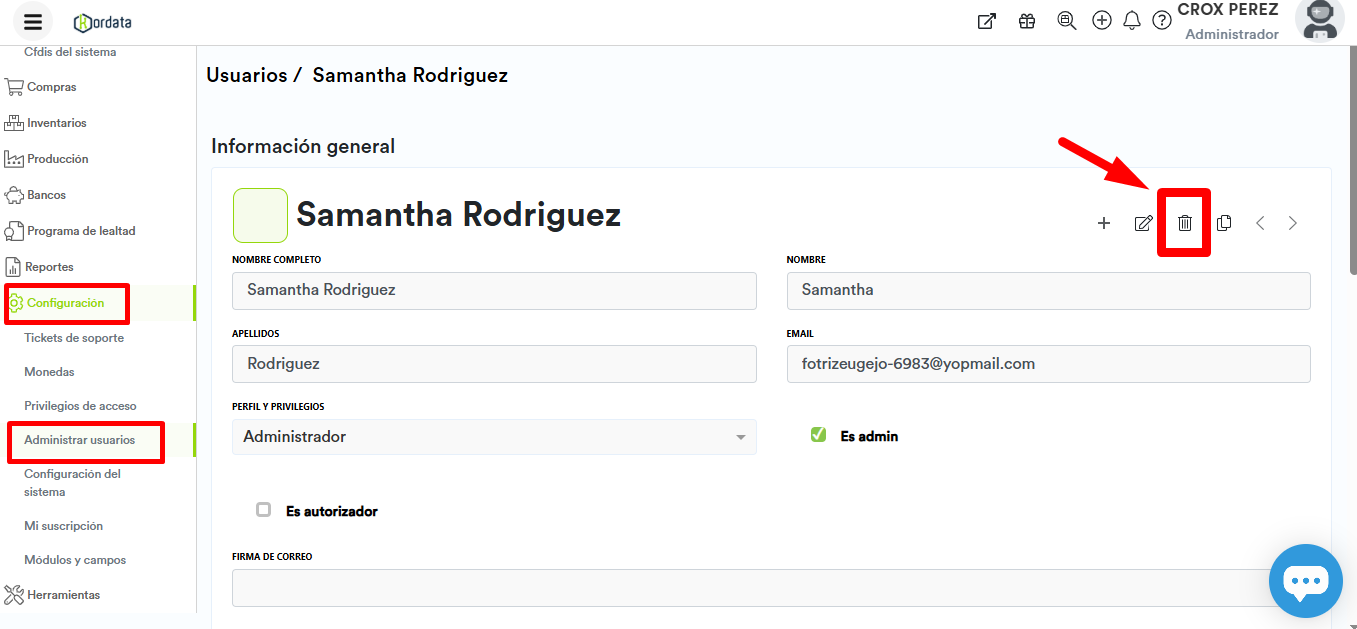Open the help question mark icon
The image size is (1357, 629).
pos(1161,21)
